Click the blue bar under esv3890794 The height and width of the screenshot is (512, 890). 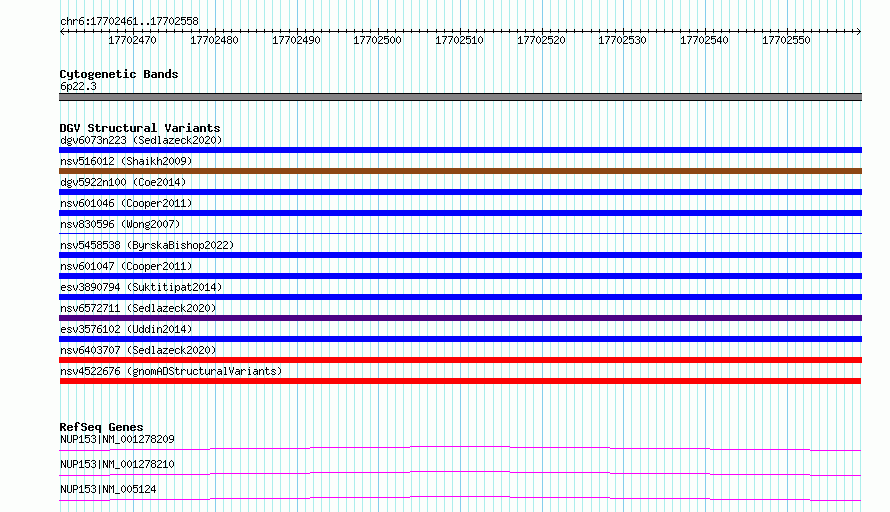(x=460, y=297)
